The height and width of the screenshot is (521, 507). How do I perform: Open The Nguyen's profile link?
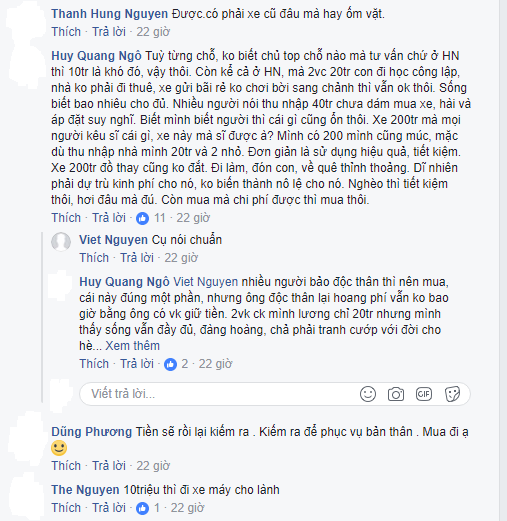(x=85, y=490)
